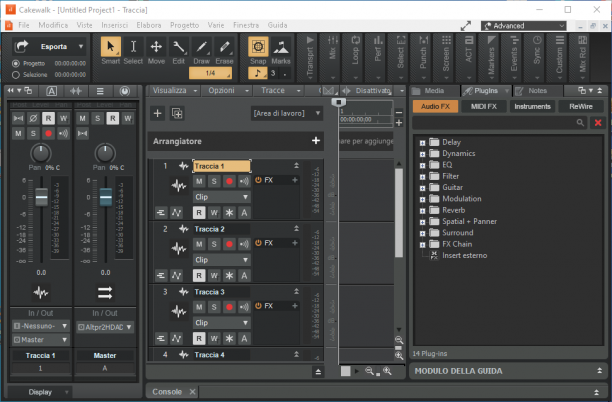Screen dimensions: 612x402
Task: Open the Progetto menu
Action: click(x=184, y=25)
